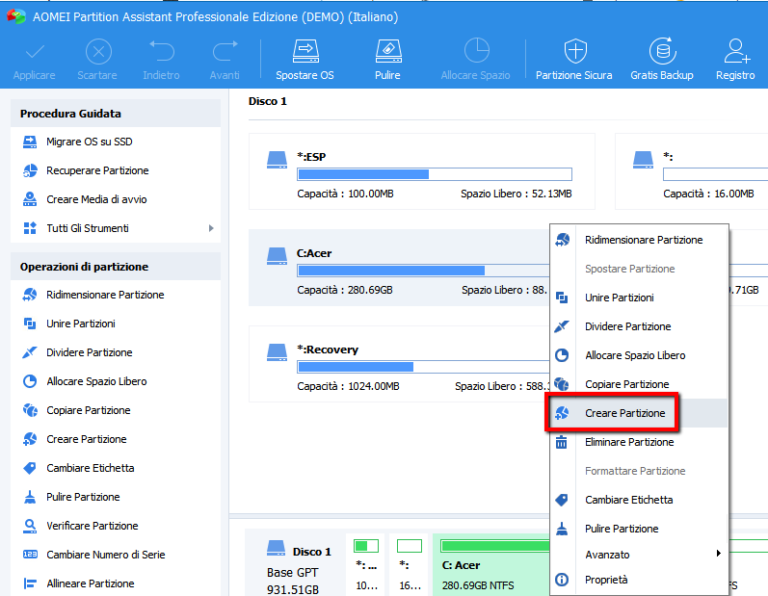Select the *:Recovery partition card
Screen dimensions: 768x596
coord(399,364)
